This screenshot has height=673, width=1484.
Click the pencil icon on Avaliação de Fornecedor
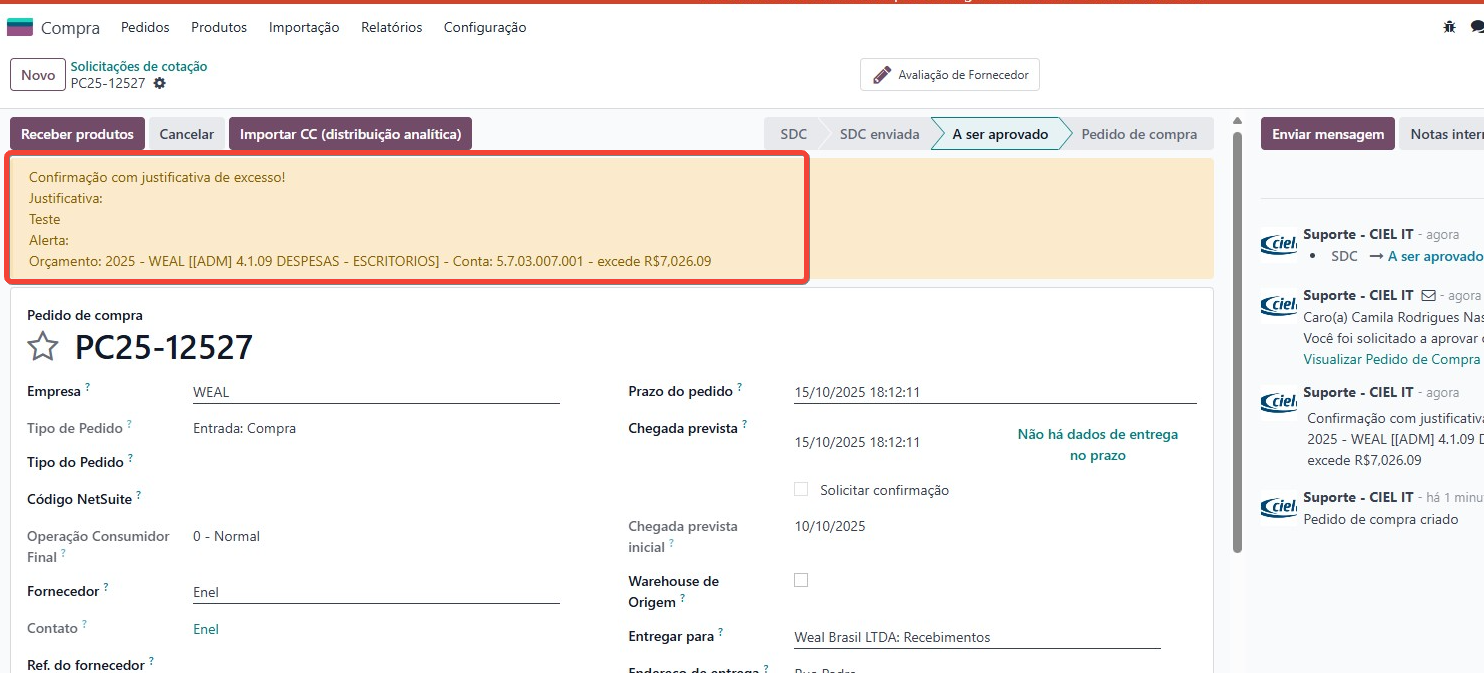[881, 75]
